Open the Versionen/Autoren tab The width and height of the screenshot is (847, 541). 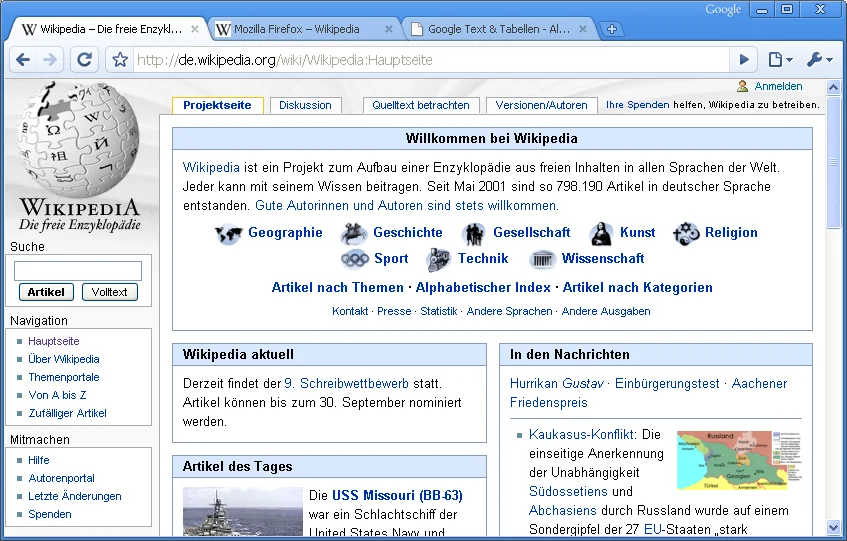(x=541, y=105)
